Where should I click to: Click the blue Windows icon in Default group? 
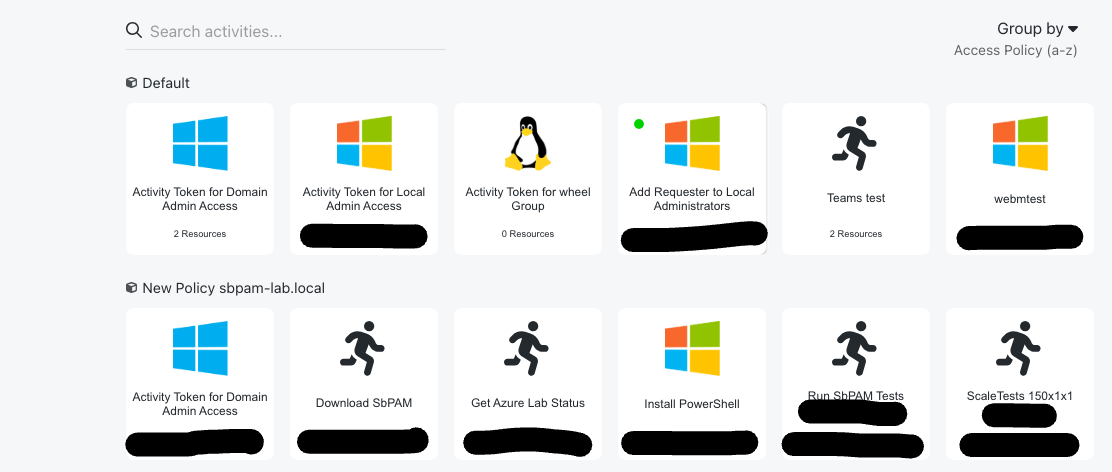pyautogui.click(x=200, y=143)
